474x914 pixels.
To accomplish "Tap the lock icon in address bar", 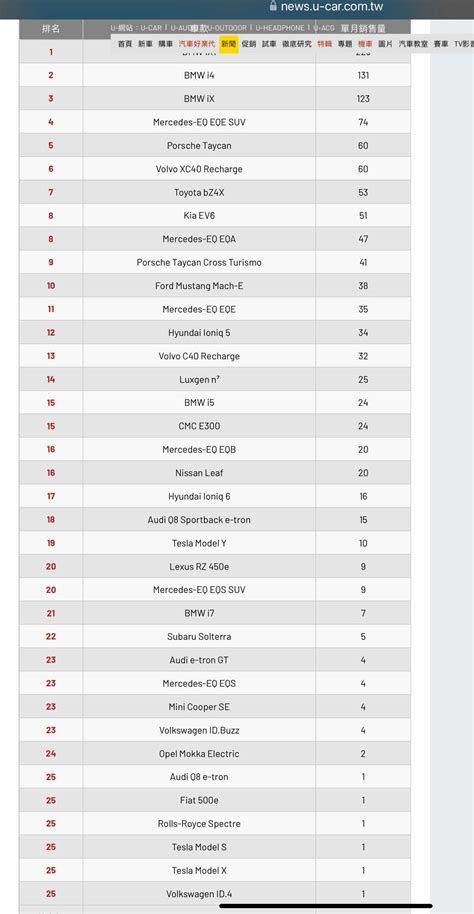I will [x=273, y=6].
